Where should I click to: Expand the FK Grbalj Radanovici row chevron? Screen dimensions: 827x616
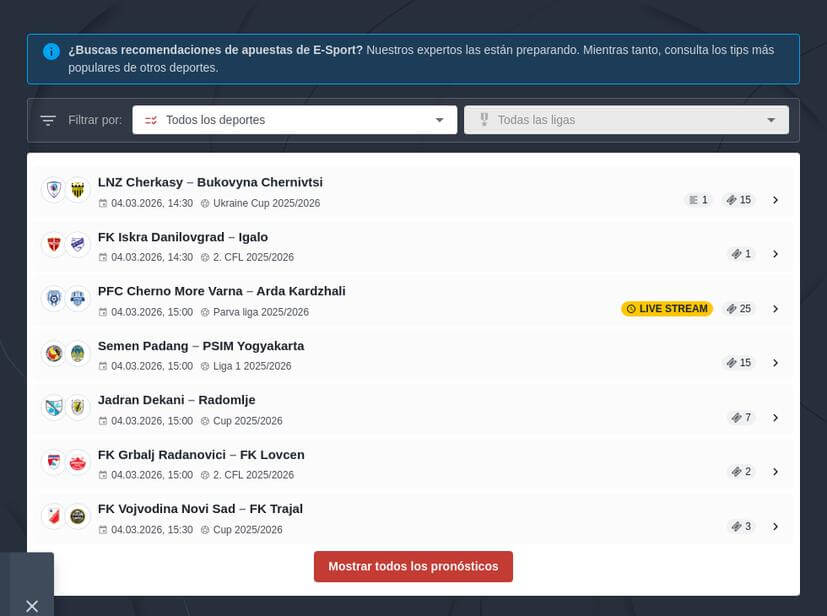776,471
